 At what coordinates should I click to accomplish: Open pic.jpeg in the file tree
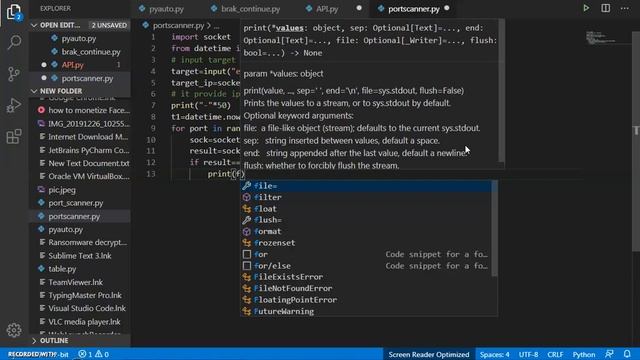[x=80, y=190]
